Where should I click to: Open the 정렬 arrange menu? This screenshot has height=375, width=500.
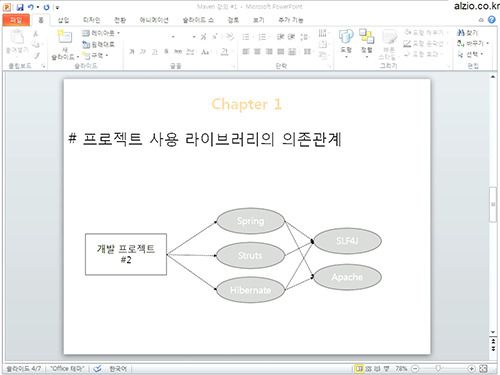[366, 43]
